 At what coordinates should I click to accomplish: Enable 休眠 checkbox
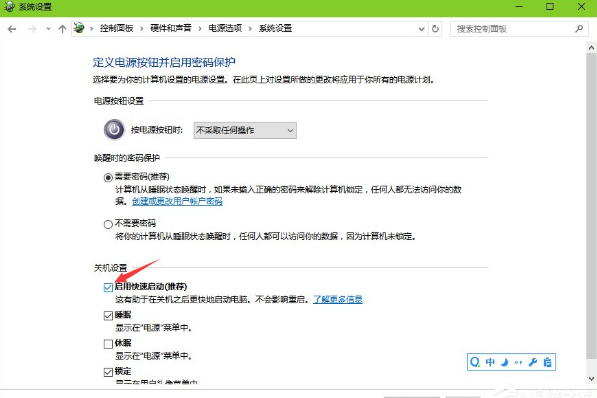[x=108, y=344]
